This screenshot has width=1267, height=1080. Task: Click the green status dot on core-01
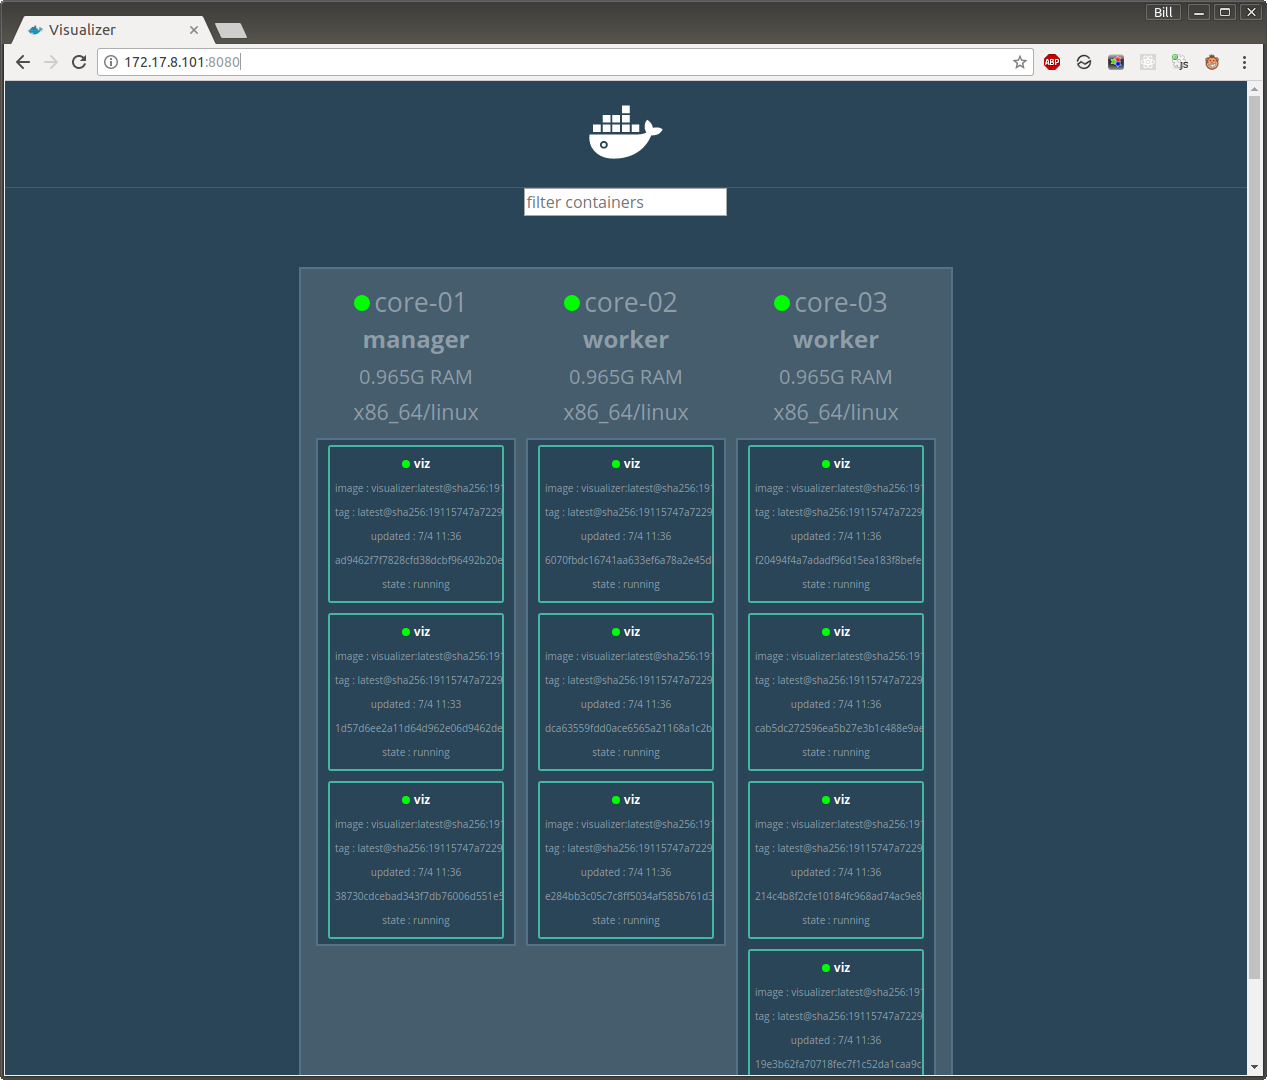pos(361,302)
